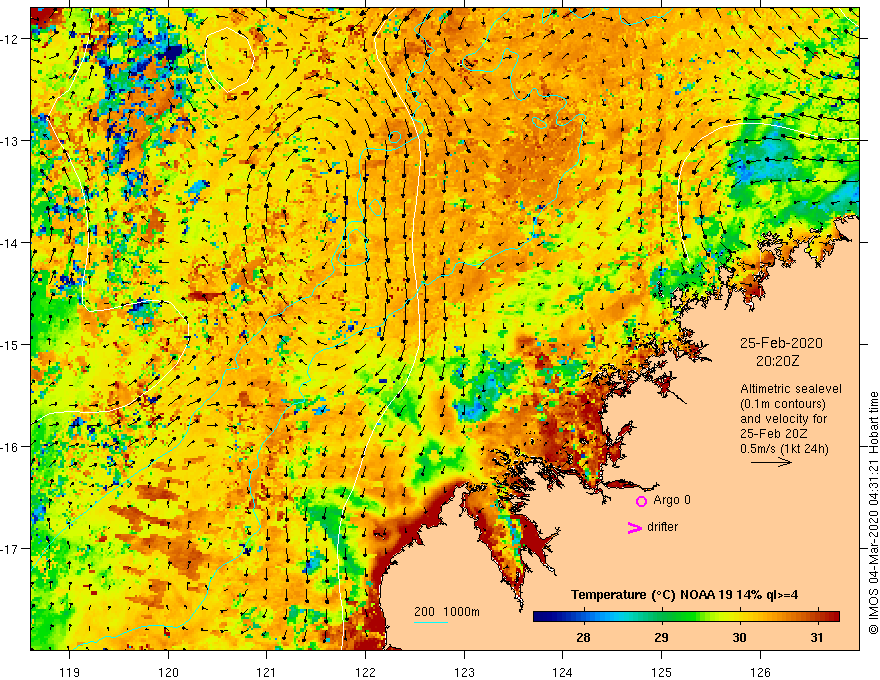Click the IMOS copyright timestamp text
The width and height of the screenshot is (880, 680).
(x=873, y=513)
